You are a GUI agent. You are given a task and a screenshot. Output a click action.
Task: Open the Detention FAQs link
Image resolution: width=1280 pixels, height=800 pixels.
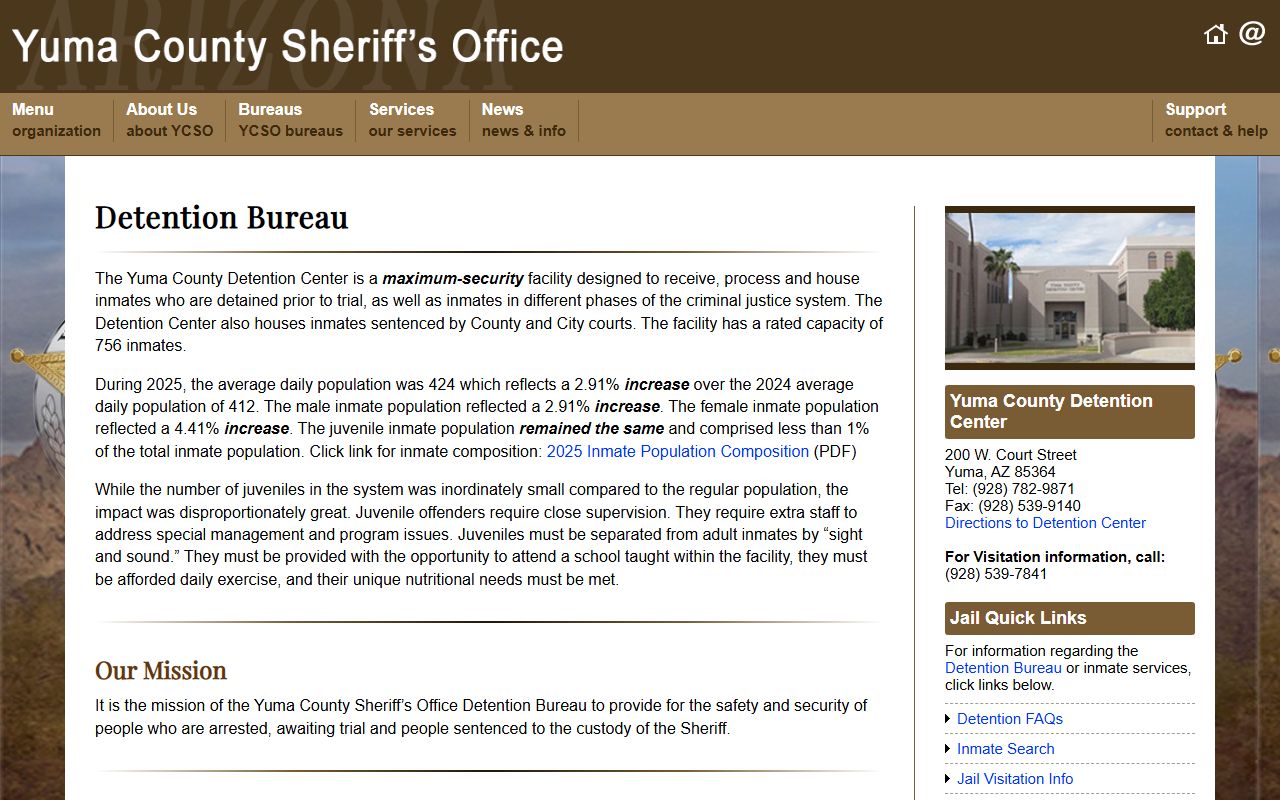[1009, 719]
